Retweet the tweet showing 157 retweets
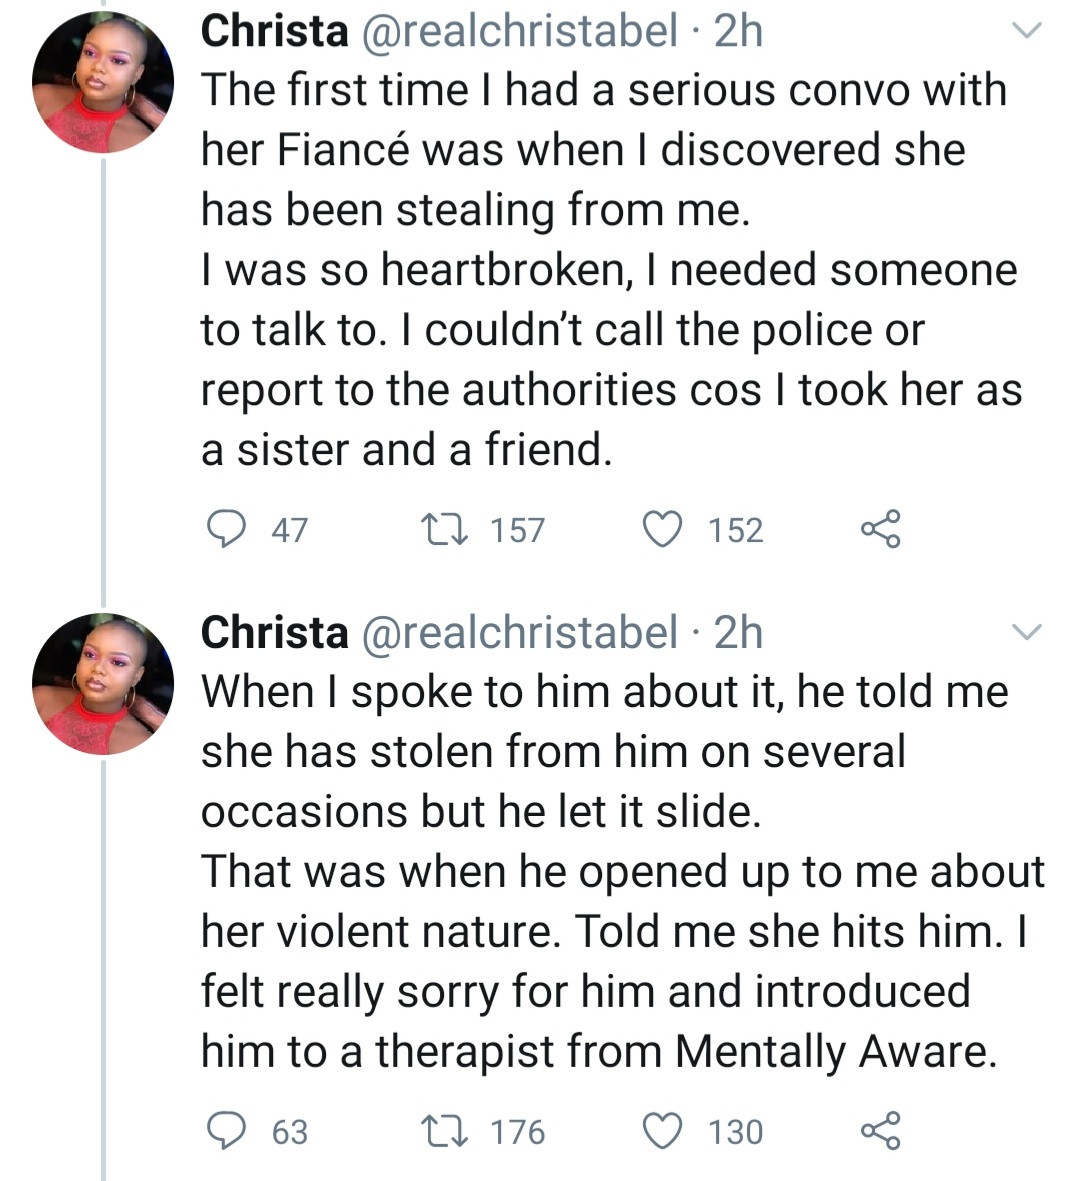 [437, 529]
